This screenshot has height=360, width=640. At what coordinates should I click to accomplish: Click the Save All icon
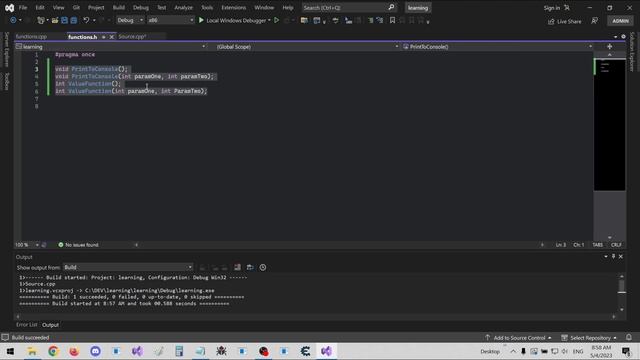74,20
